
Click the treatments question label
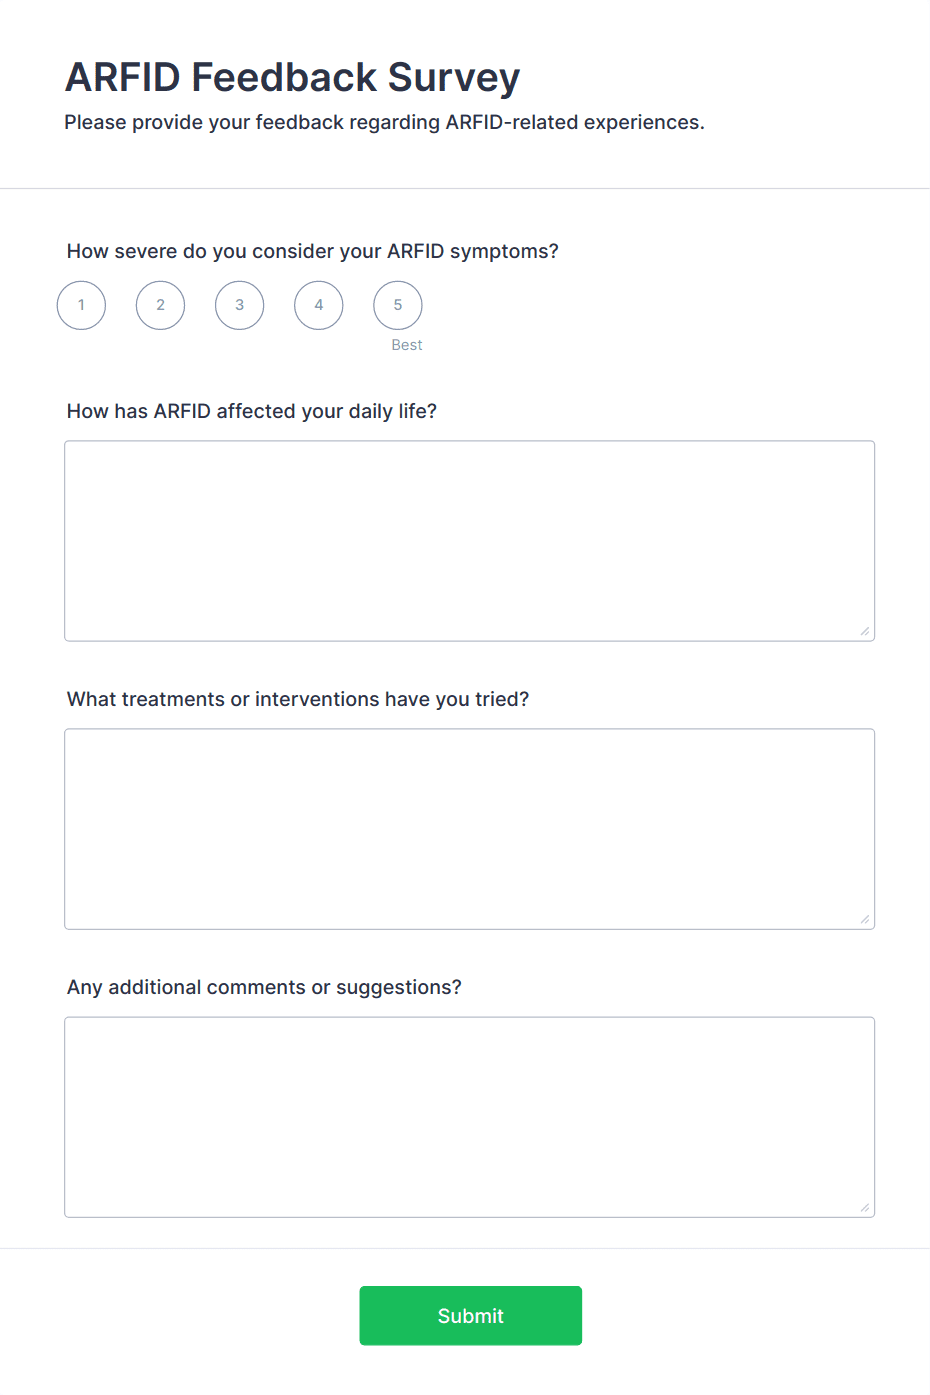(x=299, y=699)
